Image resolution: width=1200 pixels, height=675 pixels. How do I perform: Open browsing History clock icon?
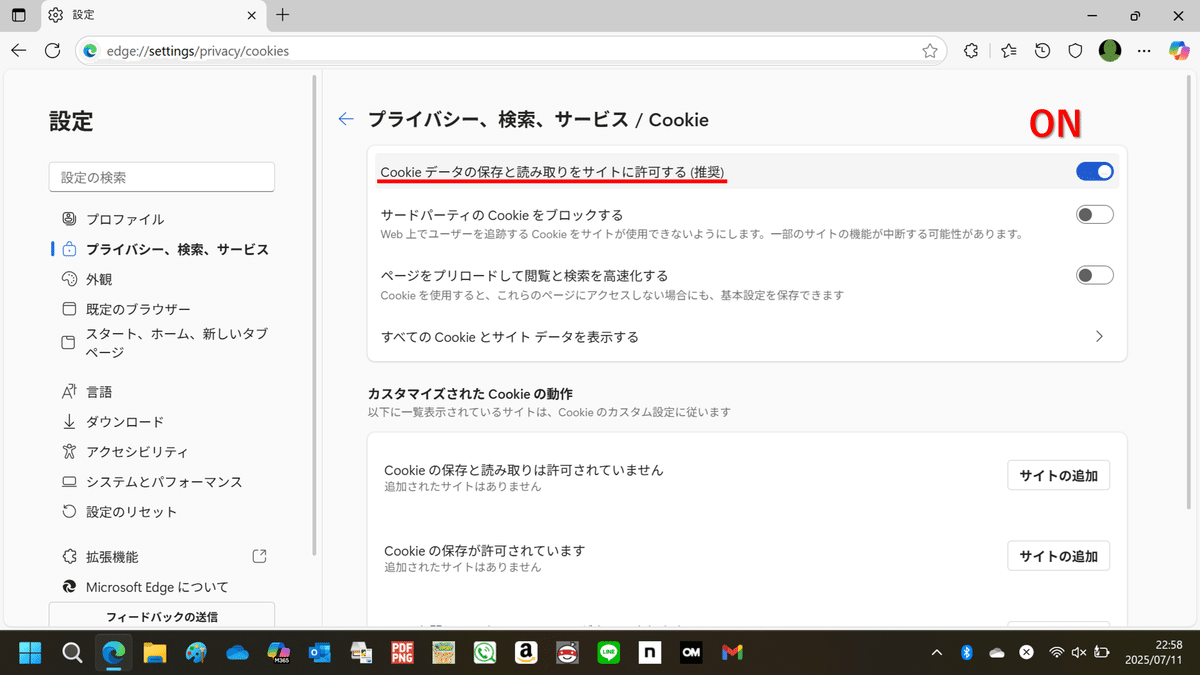coord(1042,50)
